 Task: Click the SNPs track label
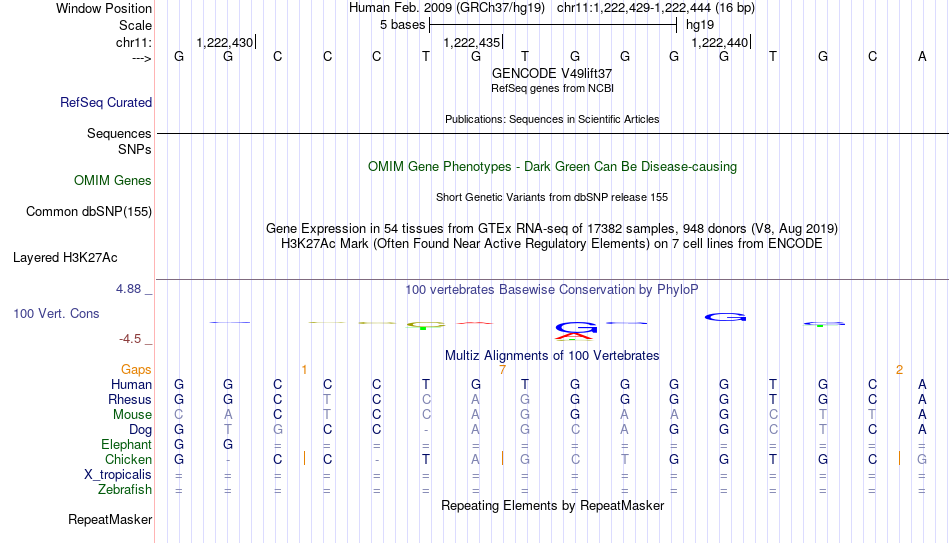coord(135,149)
